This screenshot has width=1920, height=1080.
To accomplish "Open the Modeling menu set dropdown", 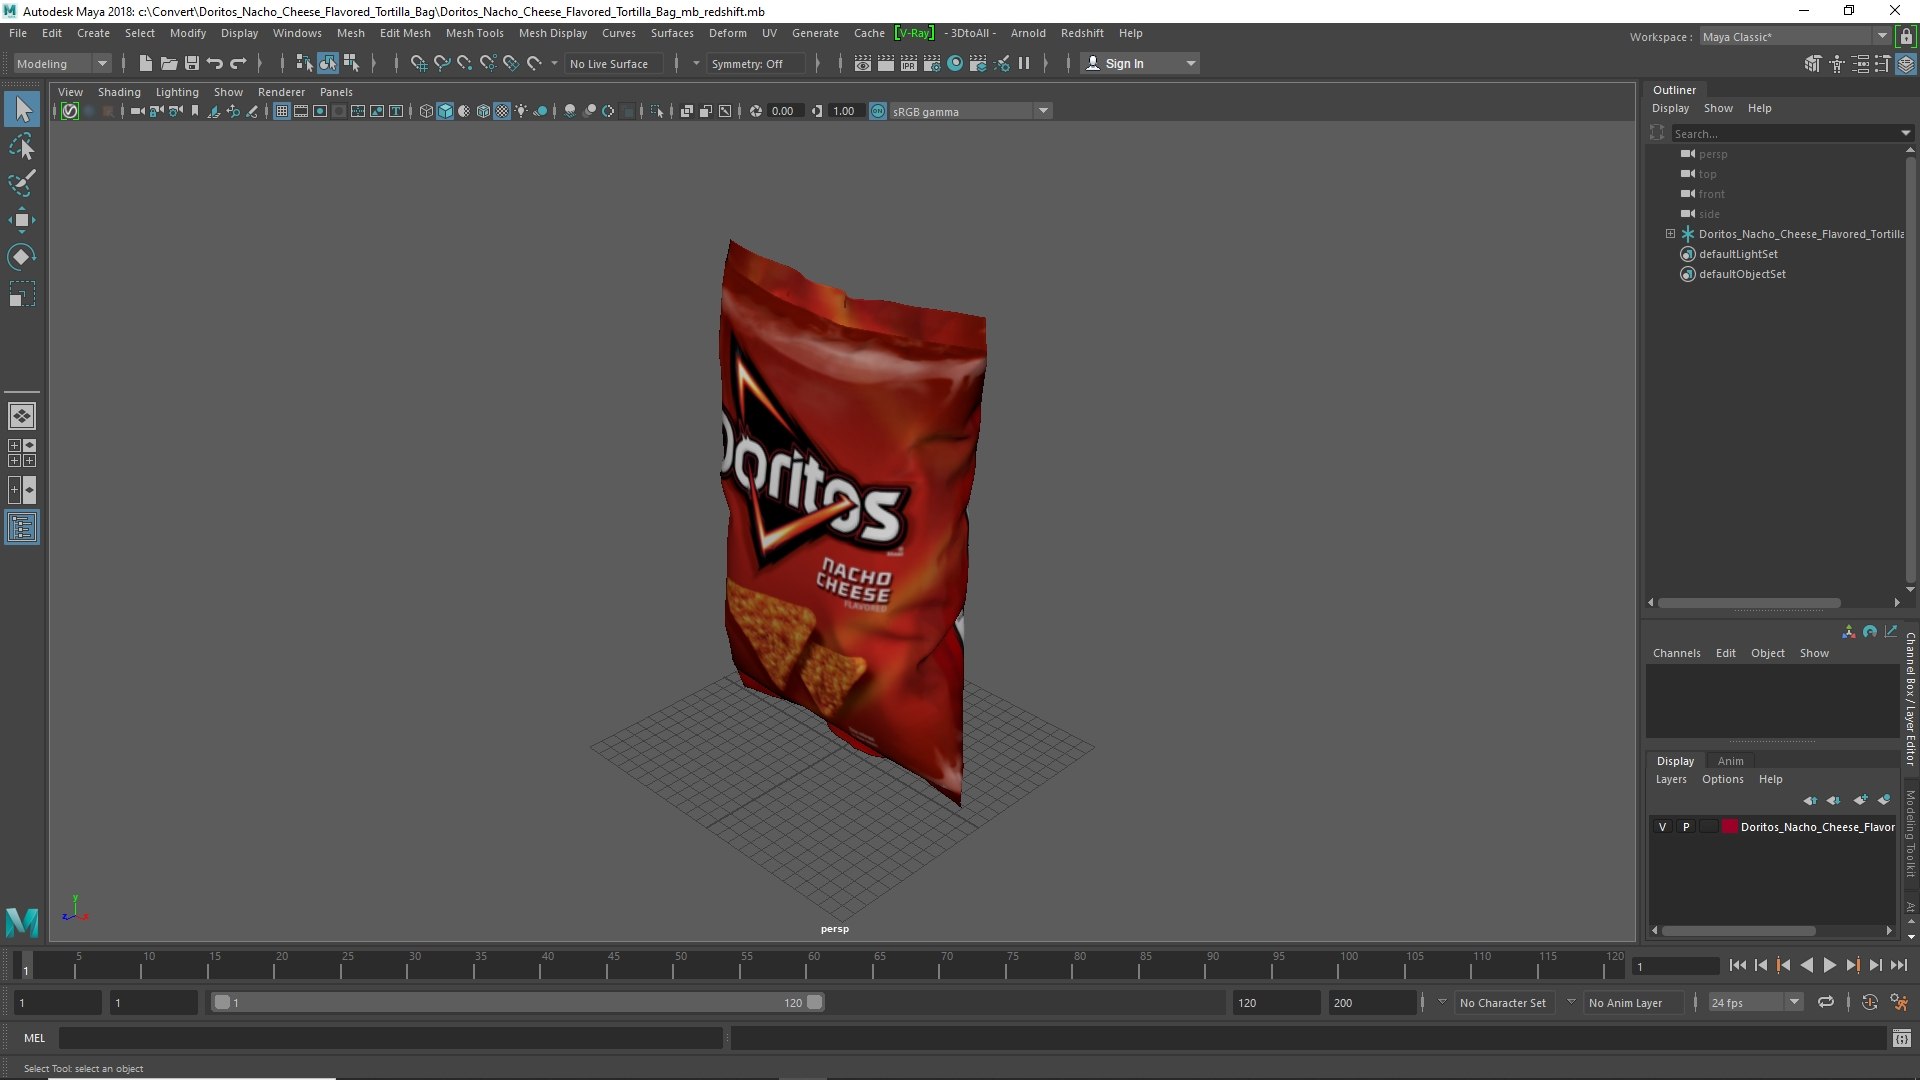I will tap(62, 63).
